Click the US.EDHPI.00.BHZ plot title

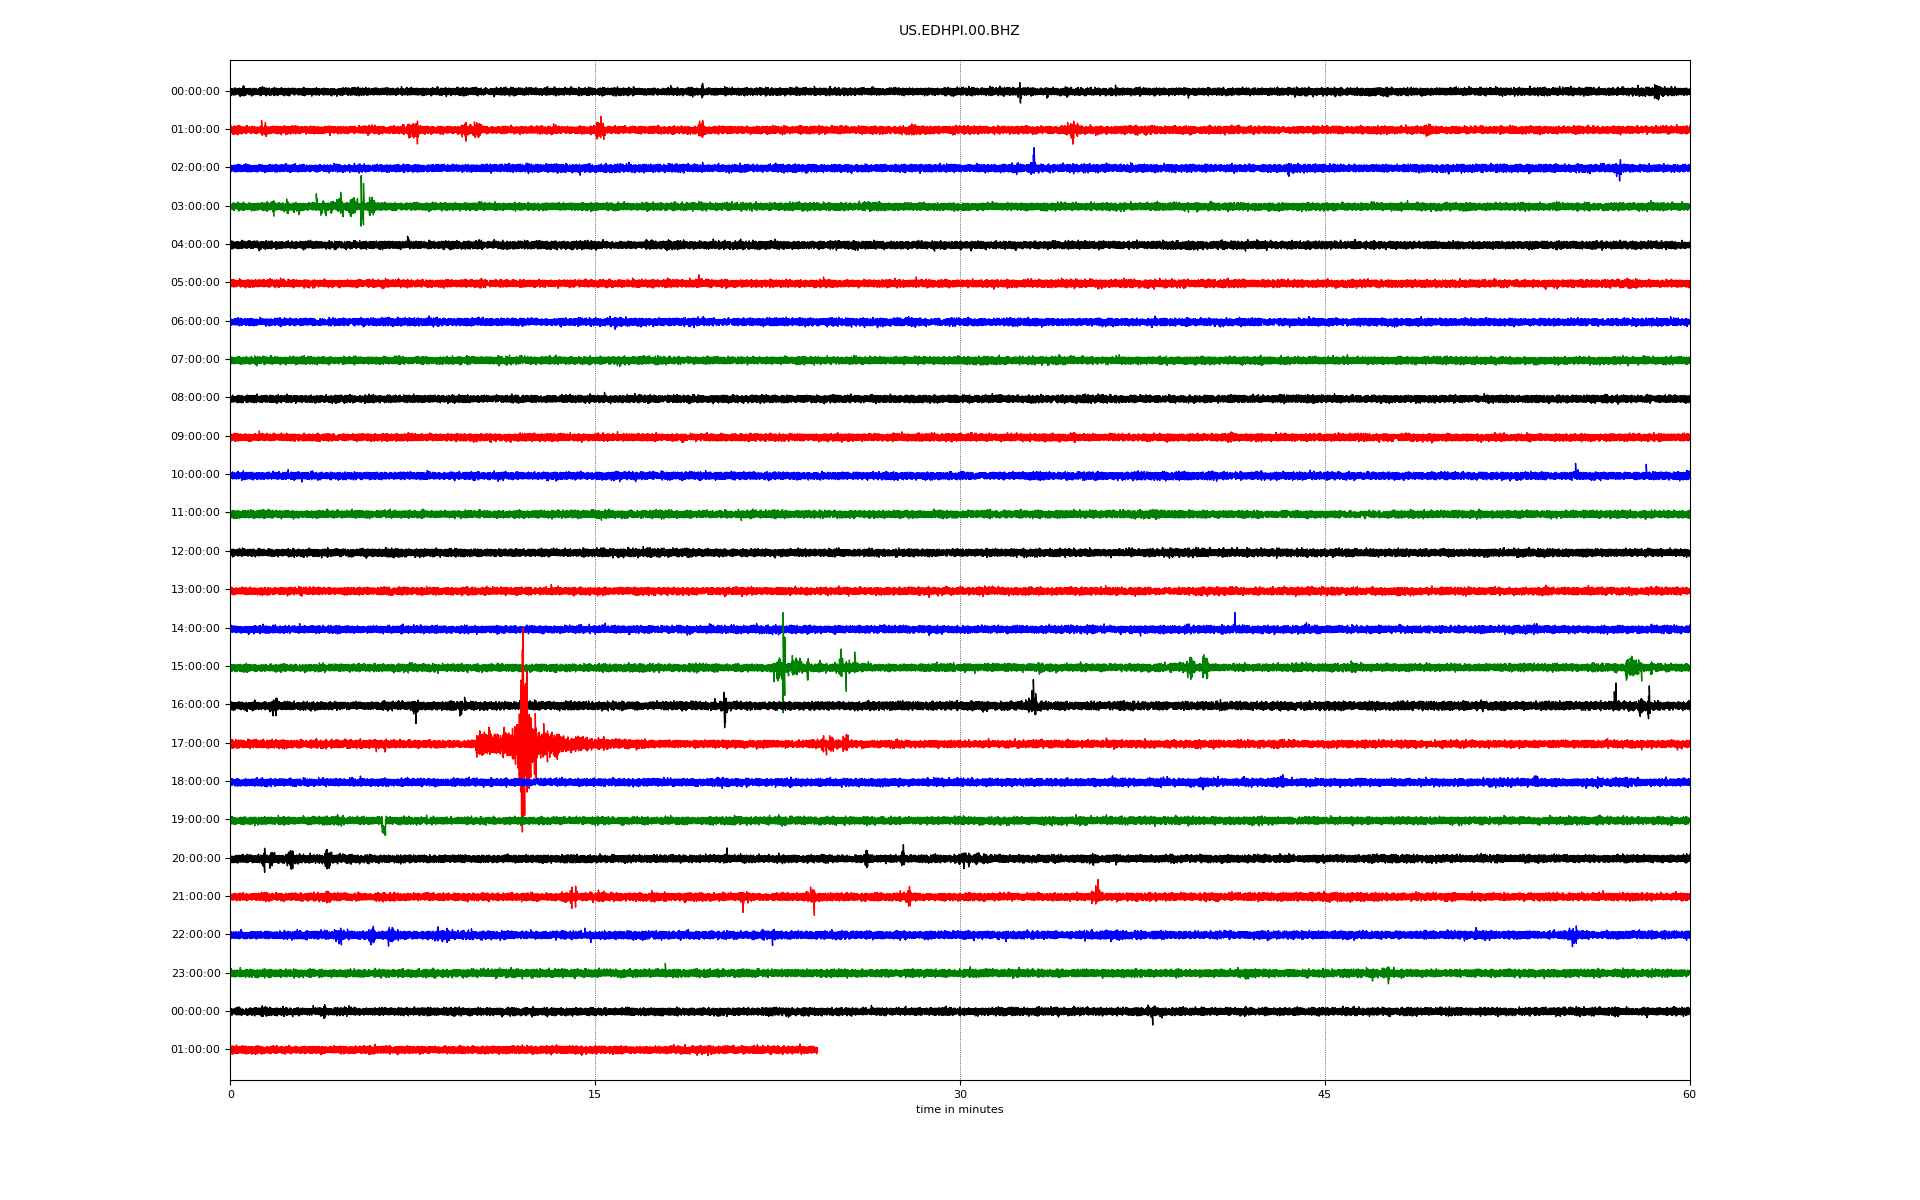[958, 31]
